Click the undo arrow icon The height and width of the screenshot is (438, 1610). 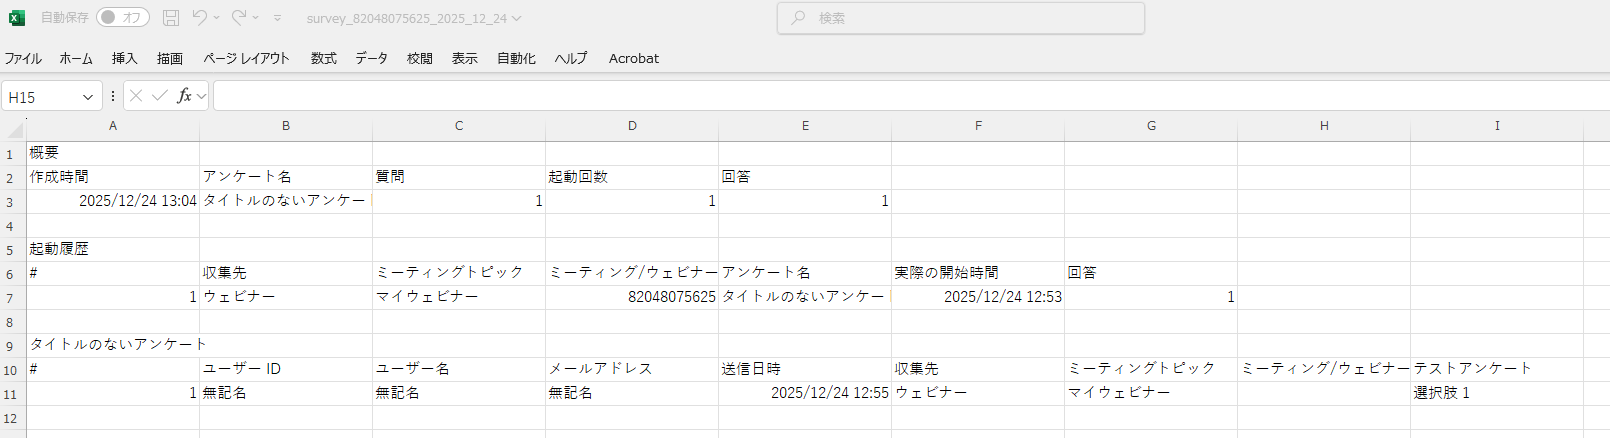199,18
